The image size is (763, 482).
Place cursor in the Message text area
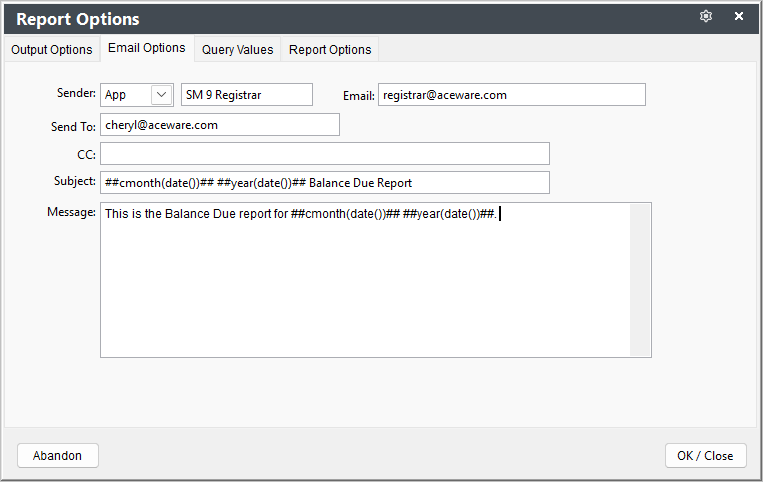point(365,280)
